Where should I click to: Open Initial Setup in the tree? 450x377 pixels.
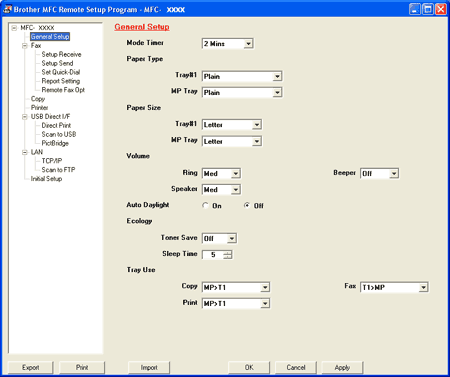[x=46, y=179]
